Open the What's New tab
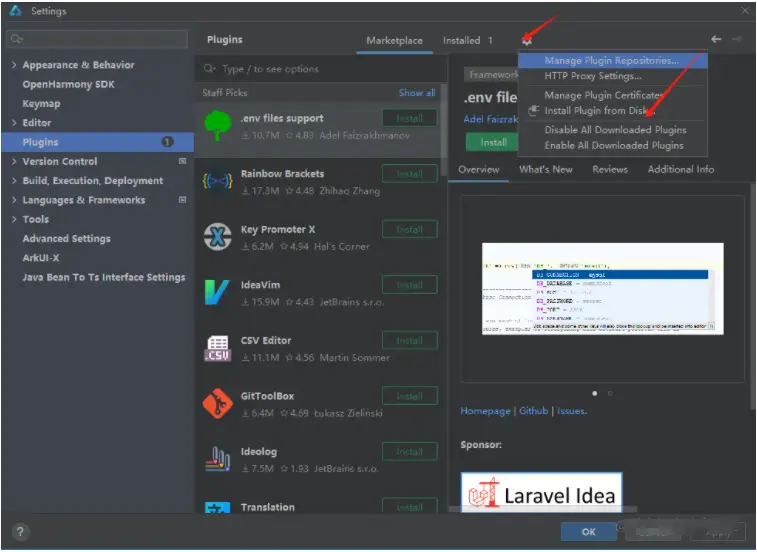757x552 pixels. 546,170
